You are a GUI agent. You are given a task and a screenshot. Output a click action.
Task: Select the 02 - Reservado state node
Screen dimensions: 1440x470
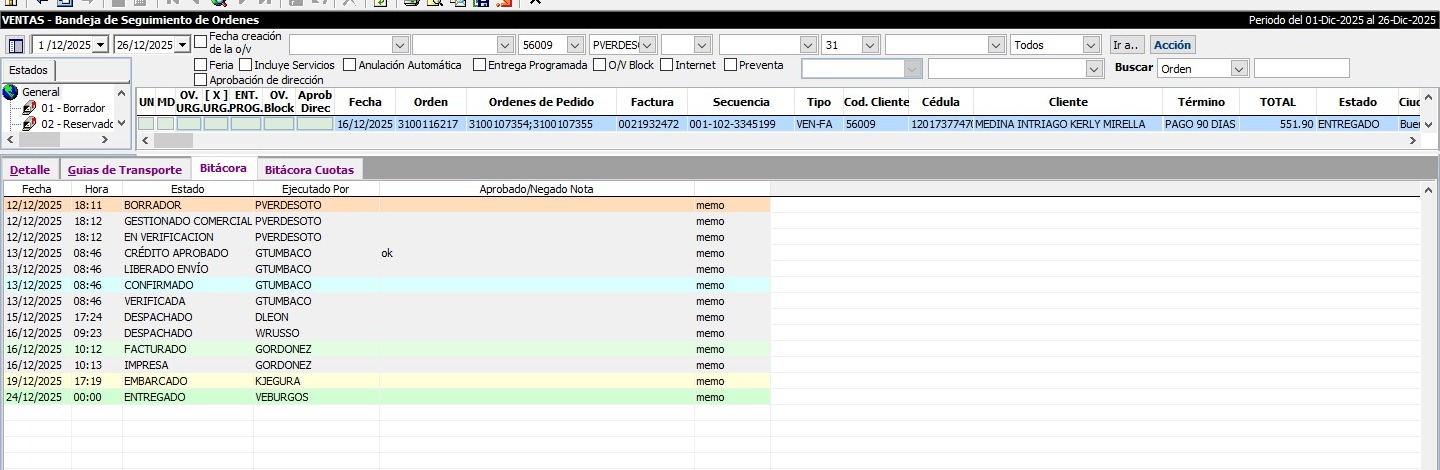76,124
